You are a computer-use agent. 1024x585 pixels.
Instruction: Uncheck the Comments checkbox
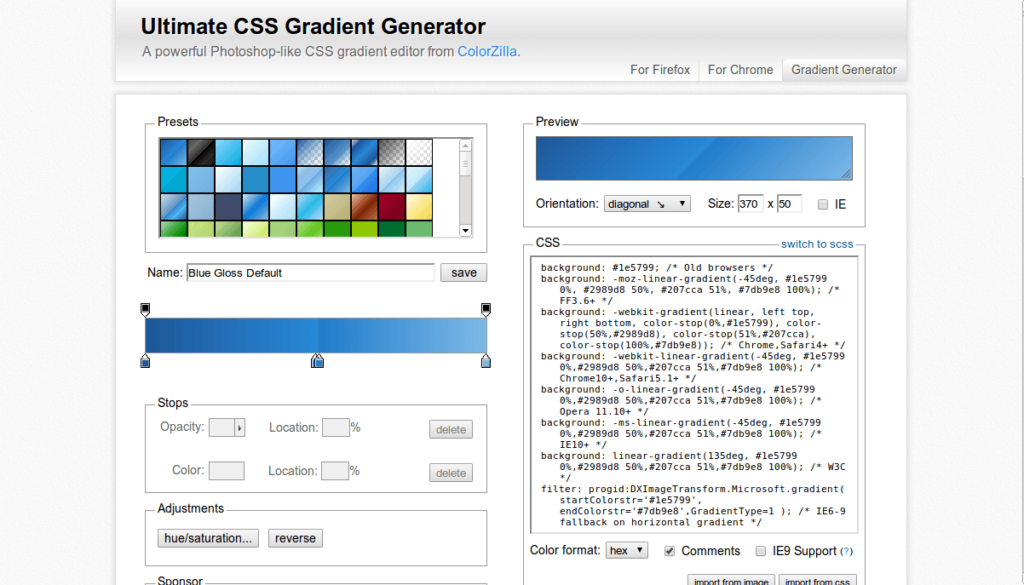tap(669, 551)
